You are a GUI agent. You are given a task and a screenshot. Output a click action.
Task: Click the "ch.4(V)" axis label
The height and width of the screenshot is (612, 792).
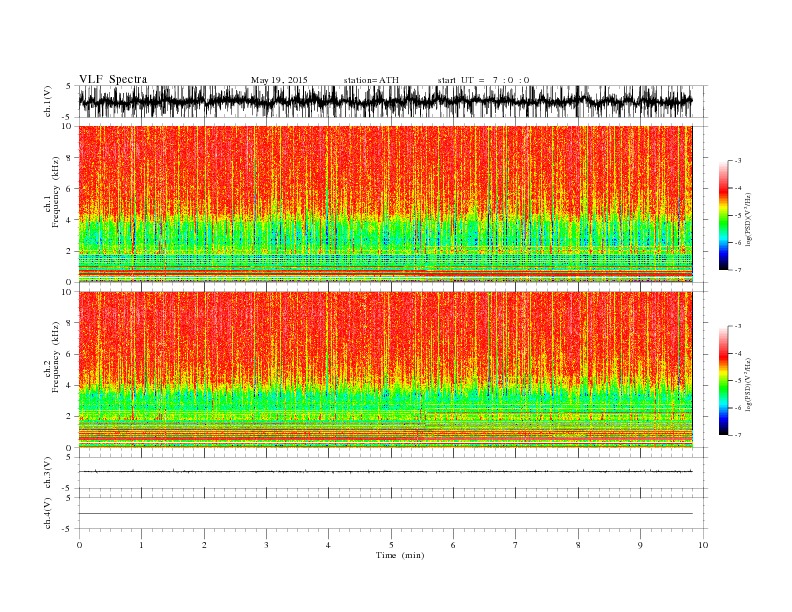point(48,513)
